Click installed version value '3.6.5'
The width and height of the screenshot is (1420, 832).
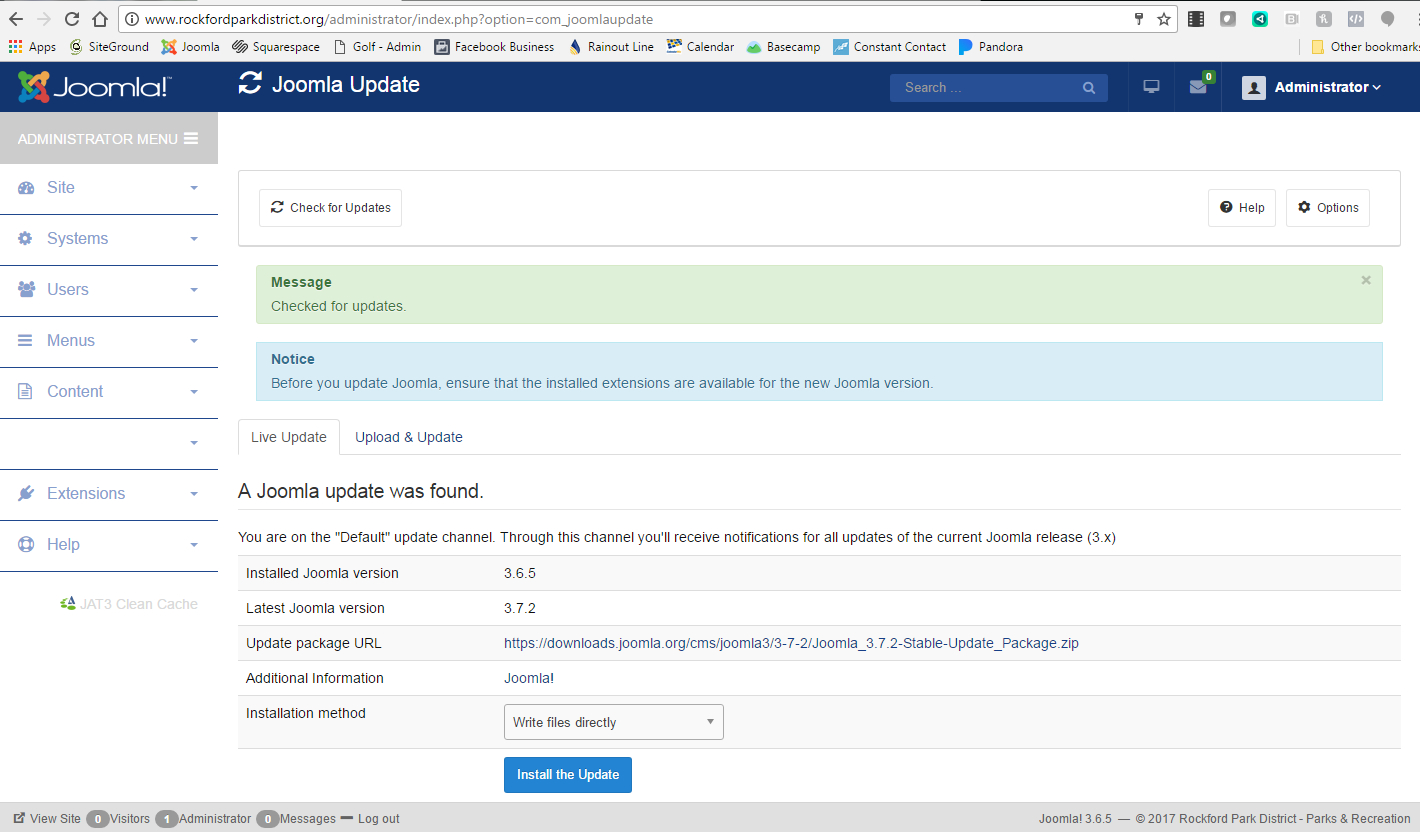[x=521, y=573]
